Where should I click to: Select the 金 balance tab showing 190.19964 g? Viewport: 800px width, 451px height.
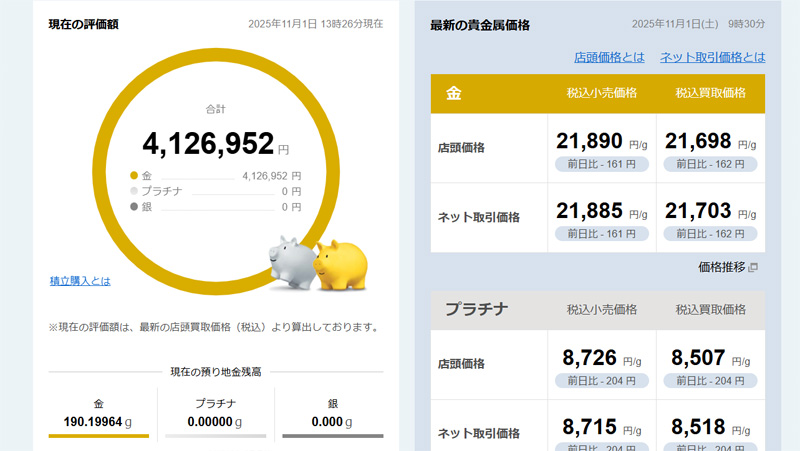(x=99, y=413)
